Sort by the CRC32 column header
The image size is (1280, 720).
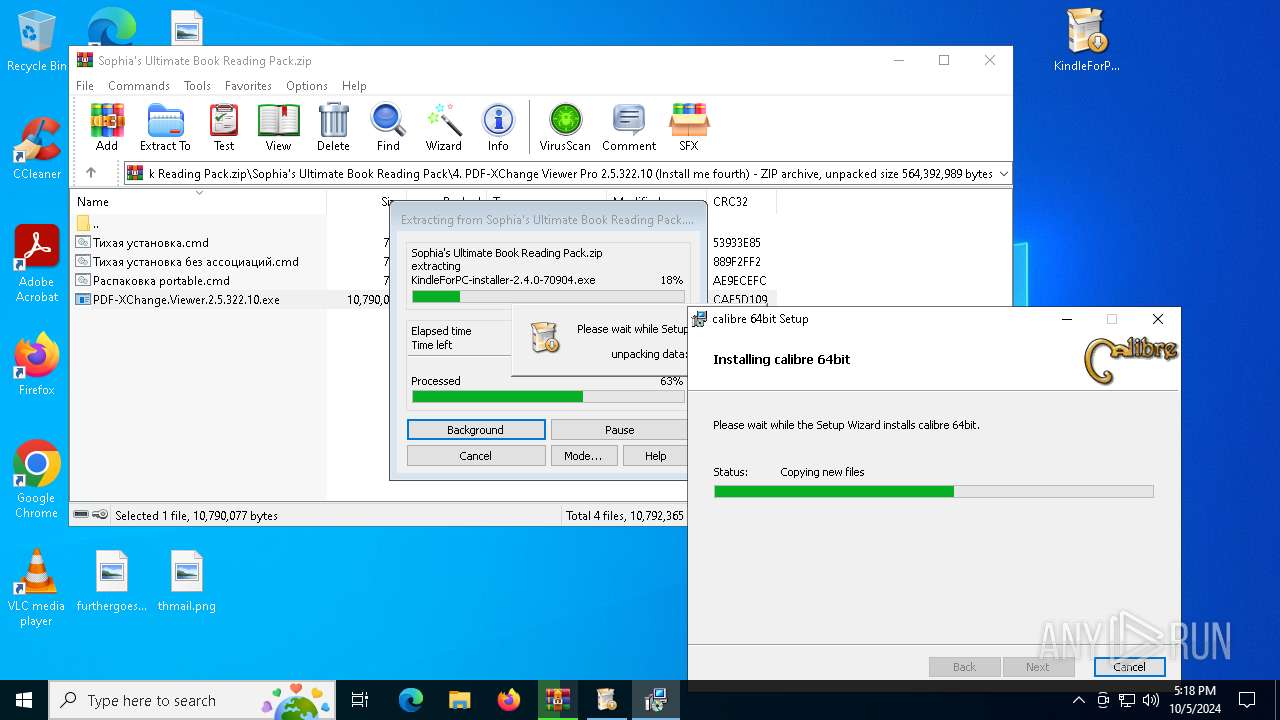741,202
